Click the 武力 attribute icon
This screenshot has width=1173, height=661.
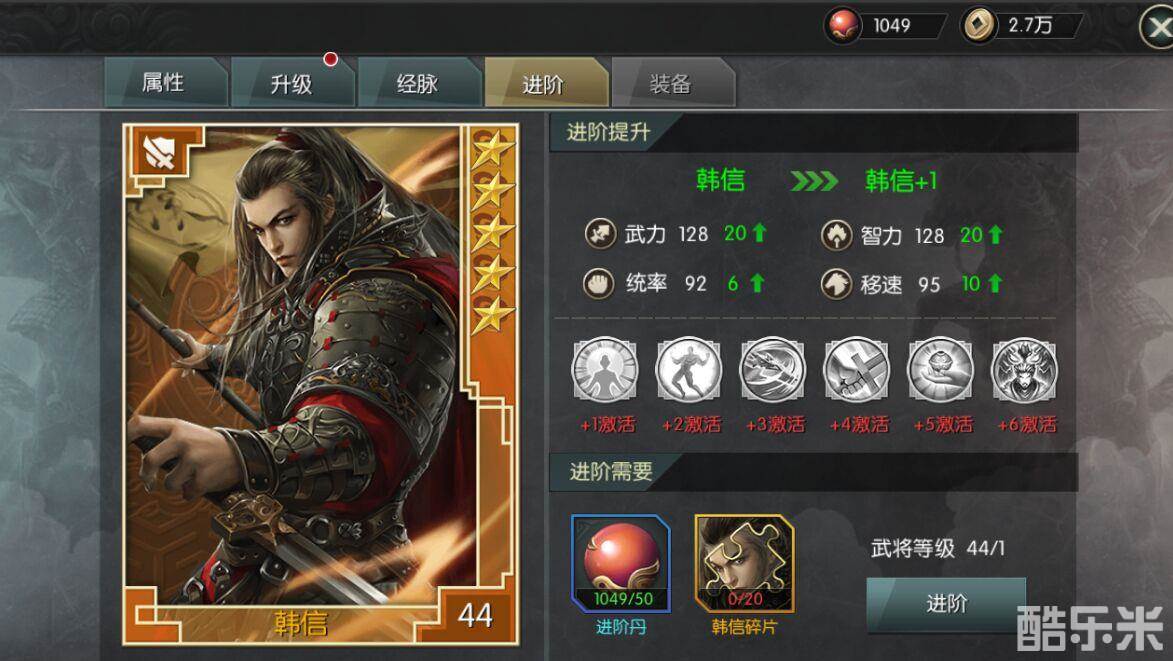click(x=600, y=233)
